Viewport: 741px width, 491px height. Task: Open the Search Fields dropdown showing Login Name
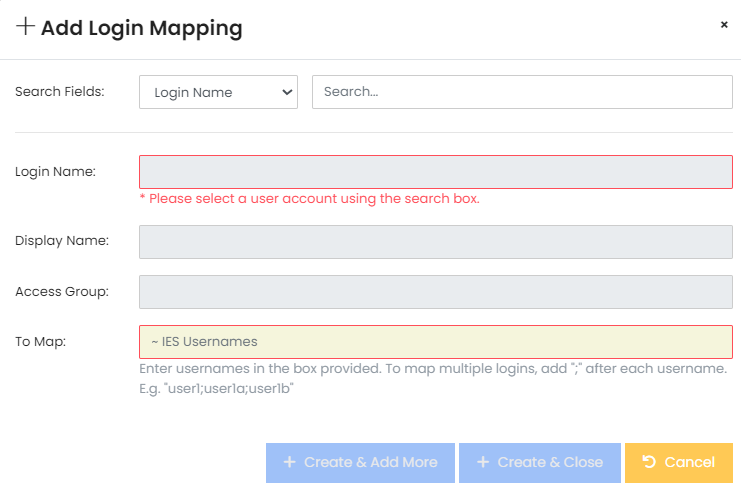point(217,92)
